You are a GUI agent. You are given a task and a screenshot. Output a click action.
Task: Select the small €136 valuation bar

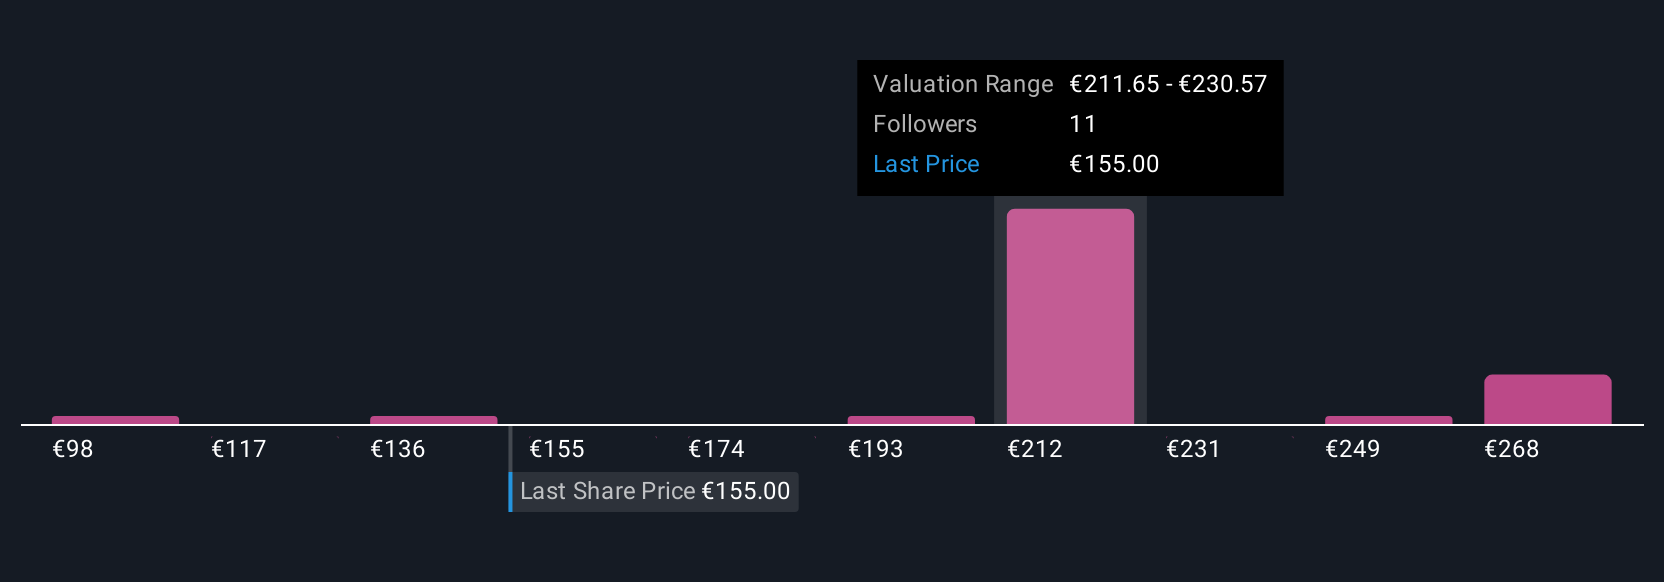pyautogui.click(x=433, y=420)
